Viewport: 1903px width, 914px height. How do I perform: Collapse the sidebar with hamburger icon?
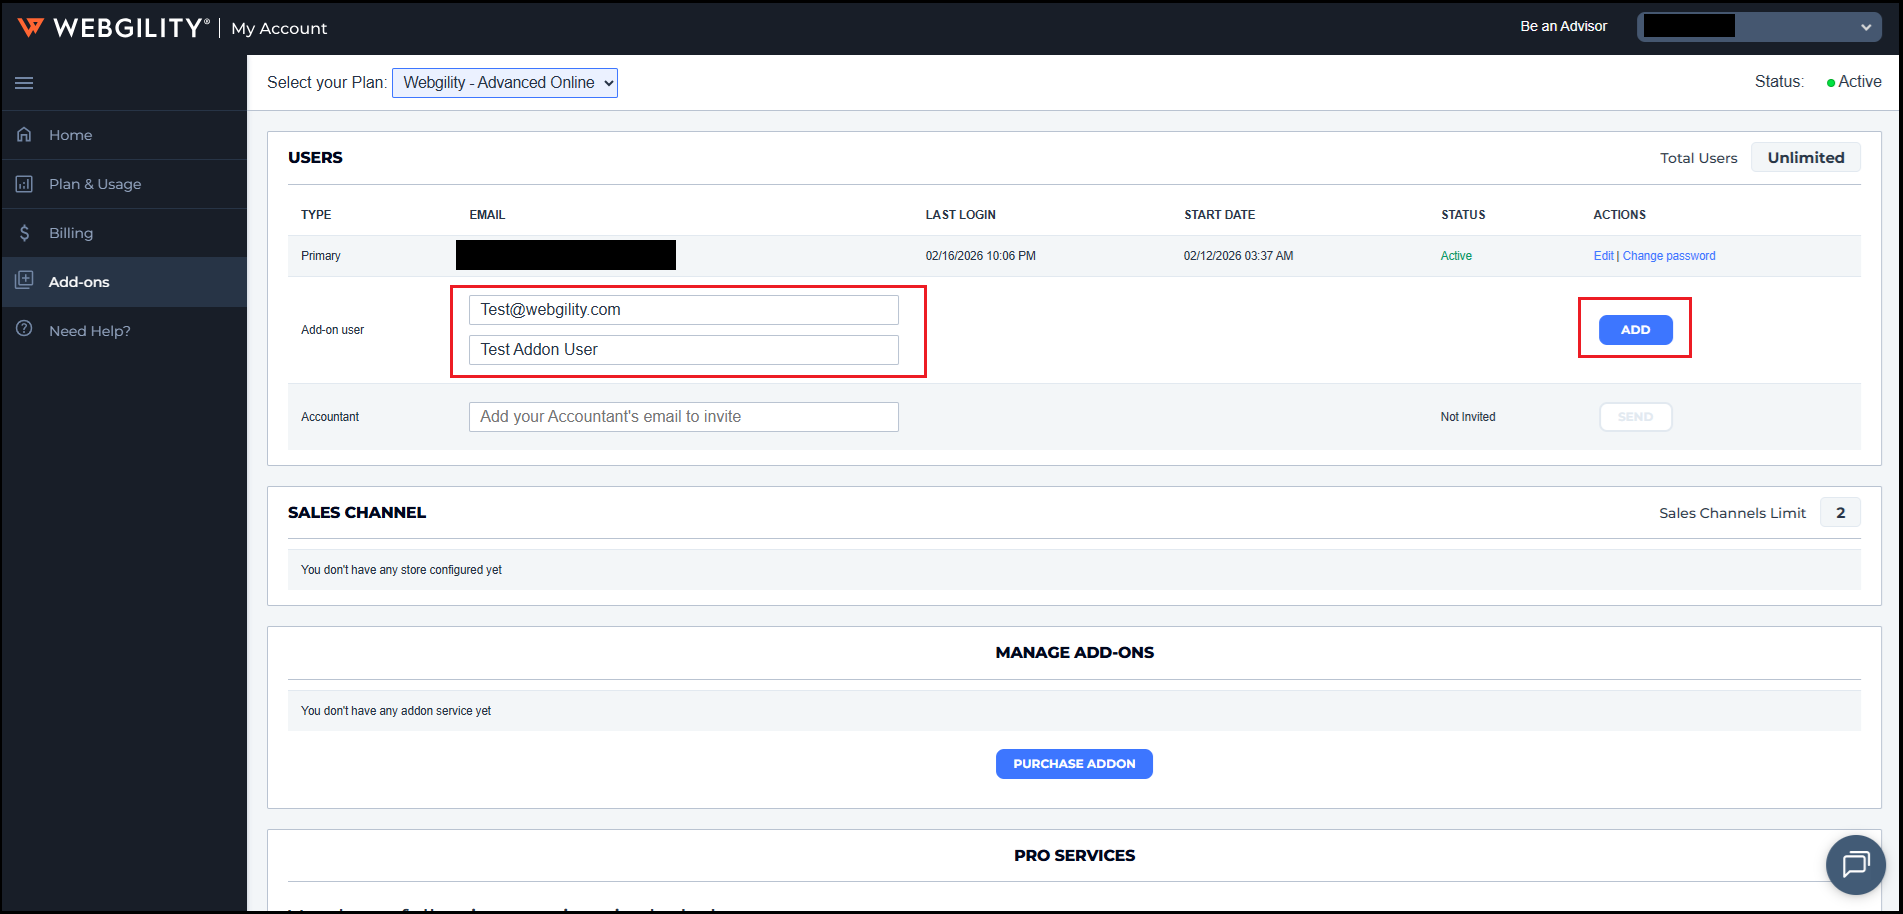pyautogui.click(x=24, y=83)
